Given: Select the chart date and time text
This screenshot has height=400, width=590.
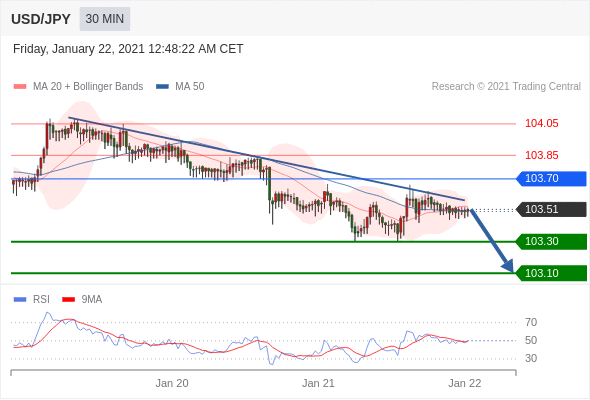Looking at the screenshot, I should (128, 49).
